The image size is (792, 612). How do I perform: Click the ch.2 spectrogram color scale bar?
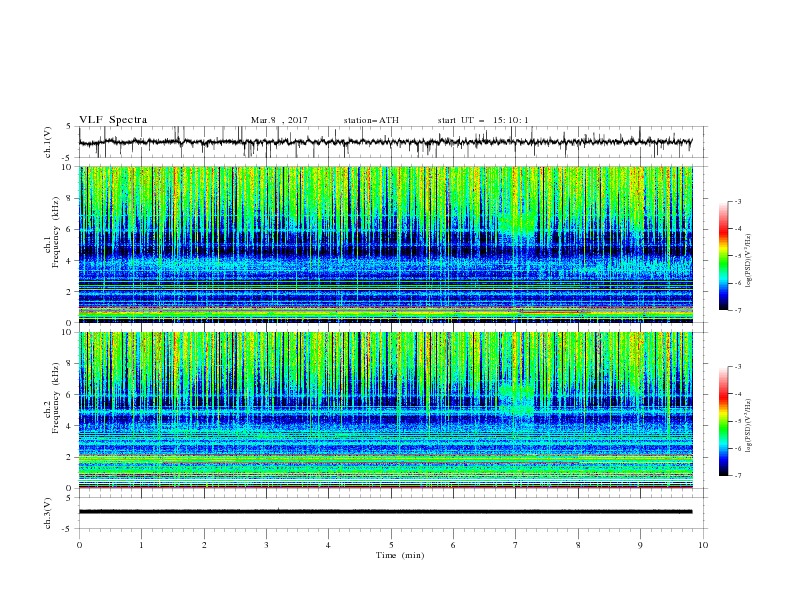click(x=723, y=421)
